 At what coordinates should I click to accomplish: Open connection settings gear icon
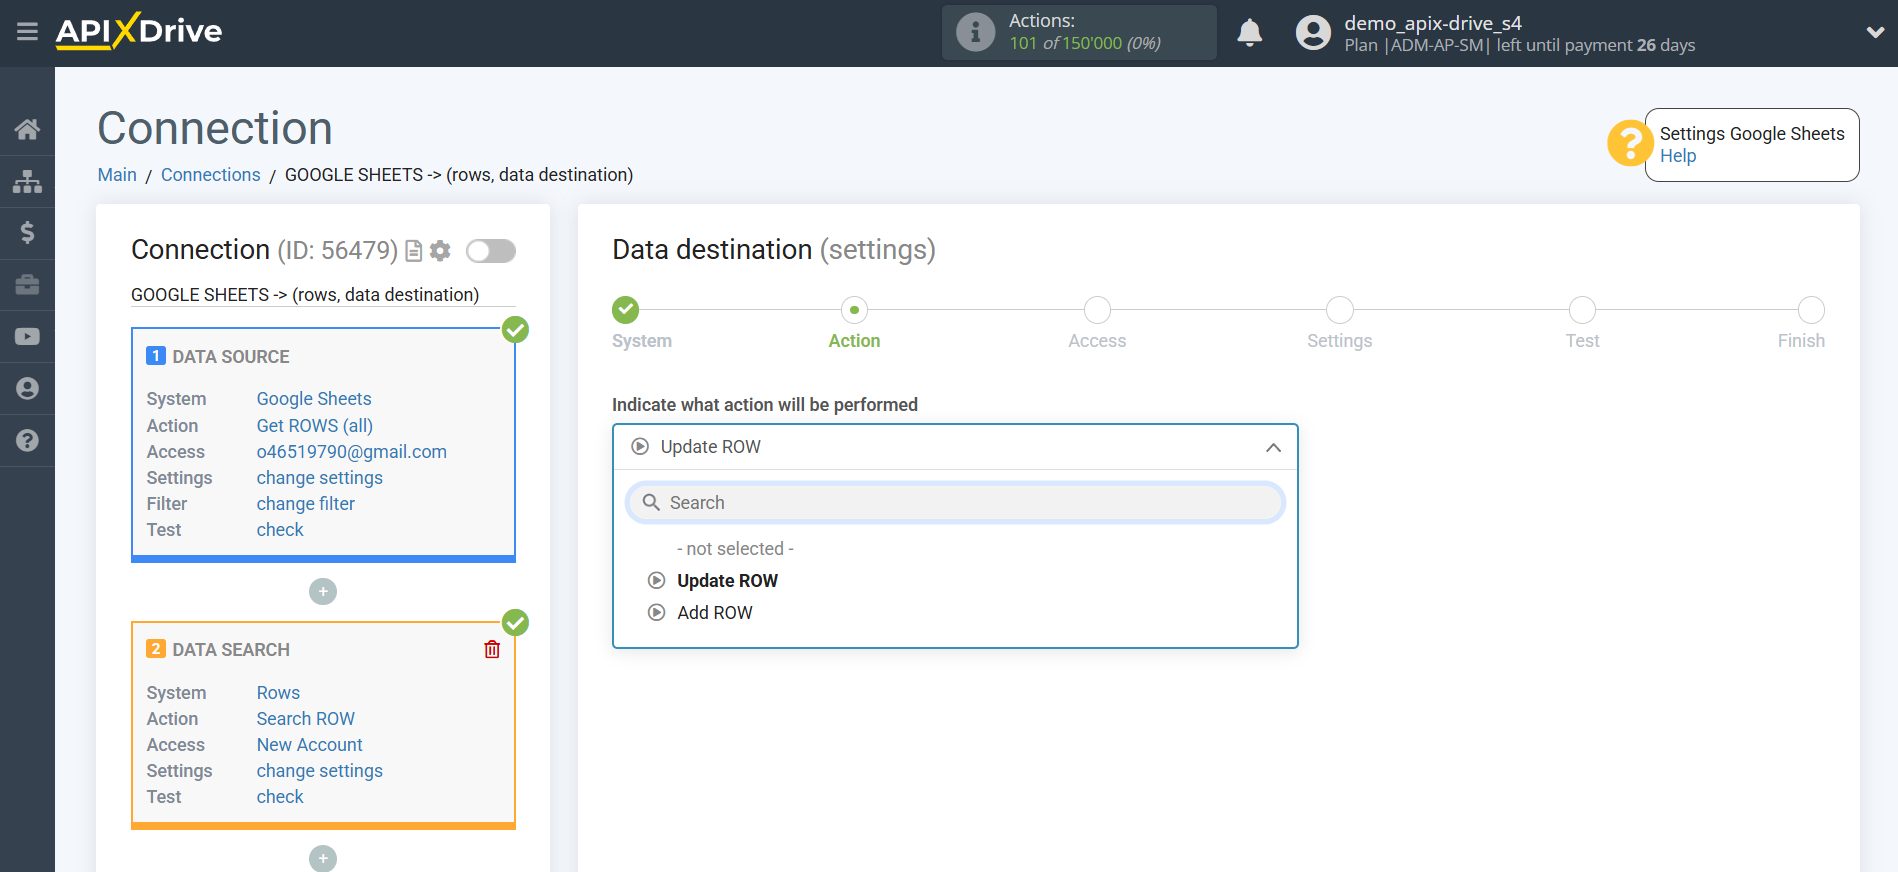pos(440,251)
